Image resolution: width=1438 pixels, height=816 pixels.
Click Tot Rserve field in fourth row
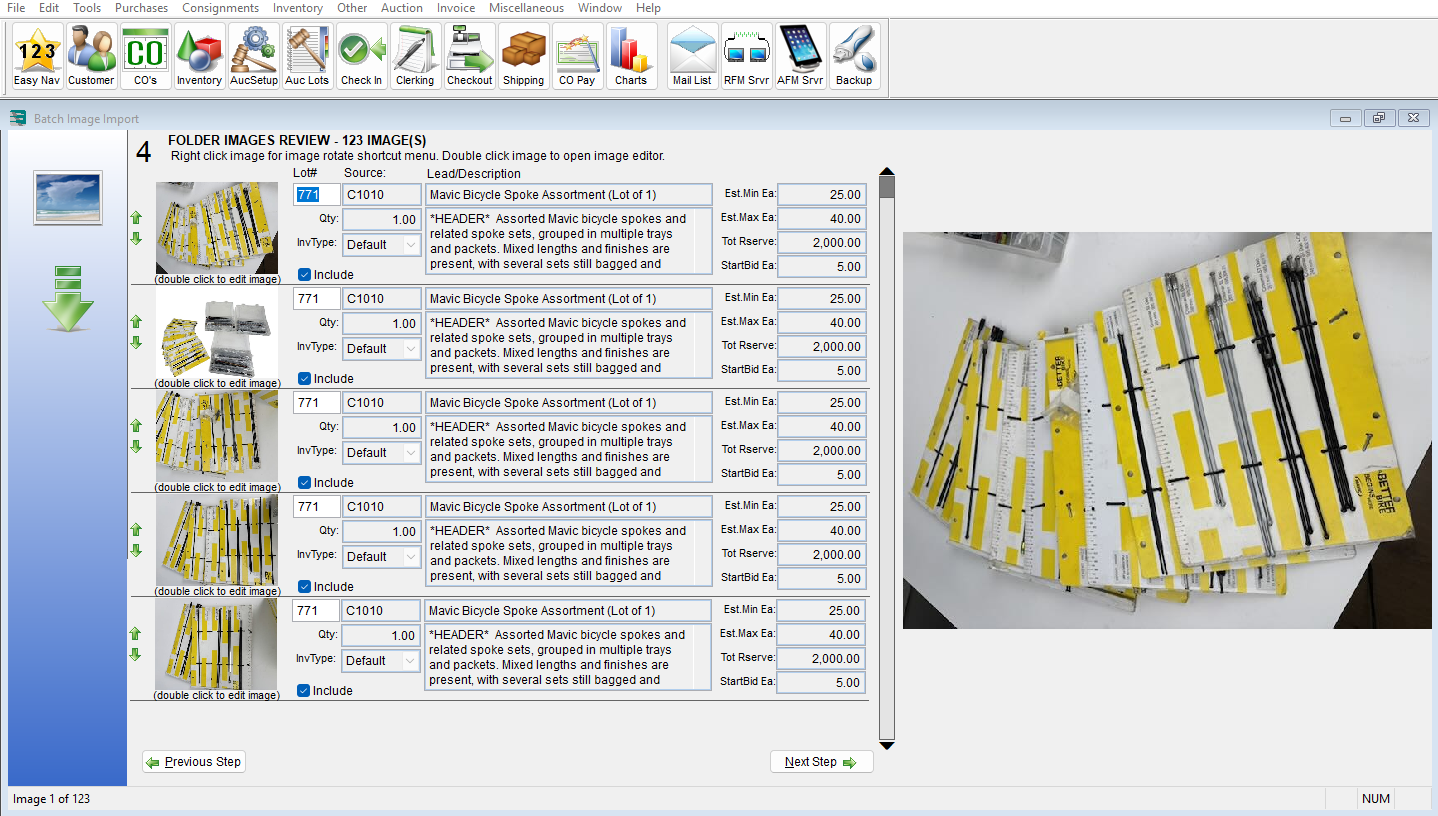(822, 555)
